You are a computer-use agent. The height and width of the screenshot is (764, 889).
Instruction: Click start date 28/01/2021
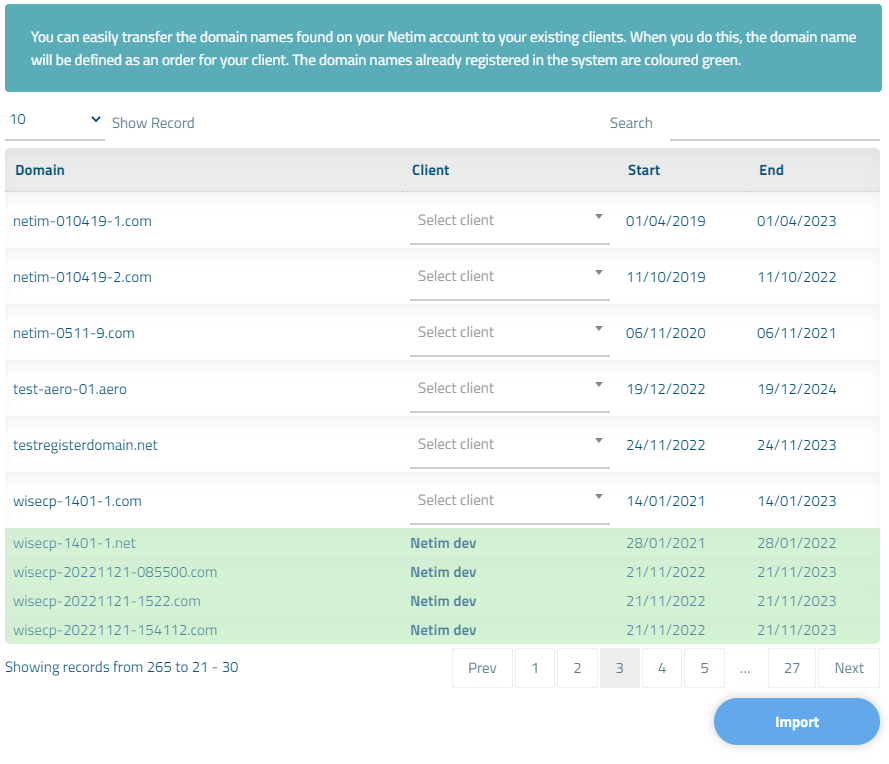click(666, 543)
